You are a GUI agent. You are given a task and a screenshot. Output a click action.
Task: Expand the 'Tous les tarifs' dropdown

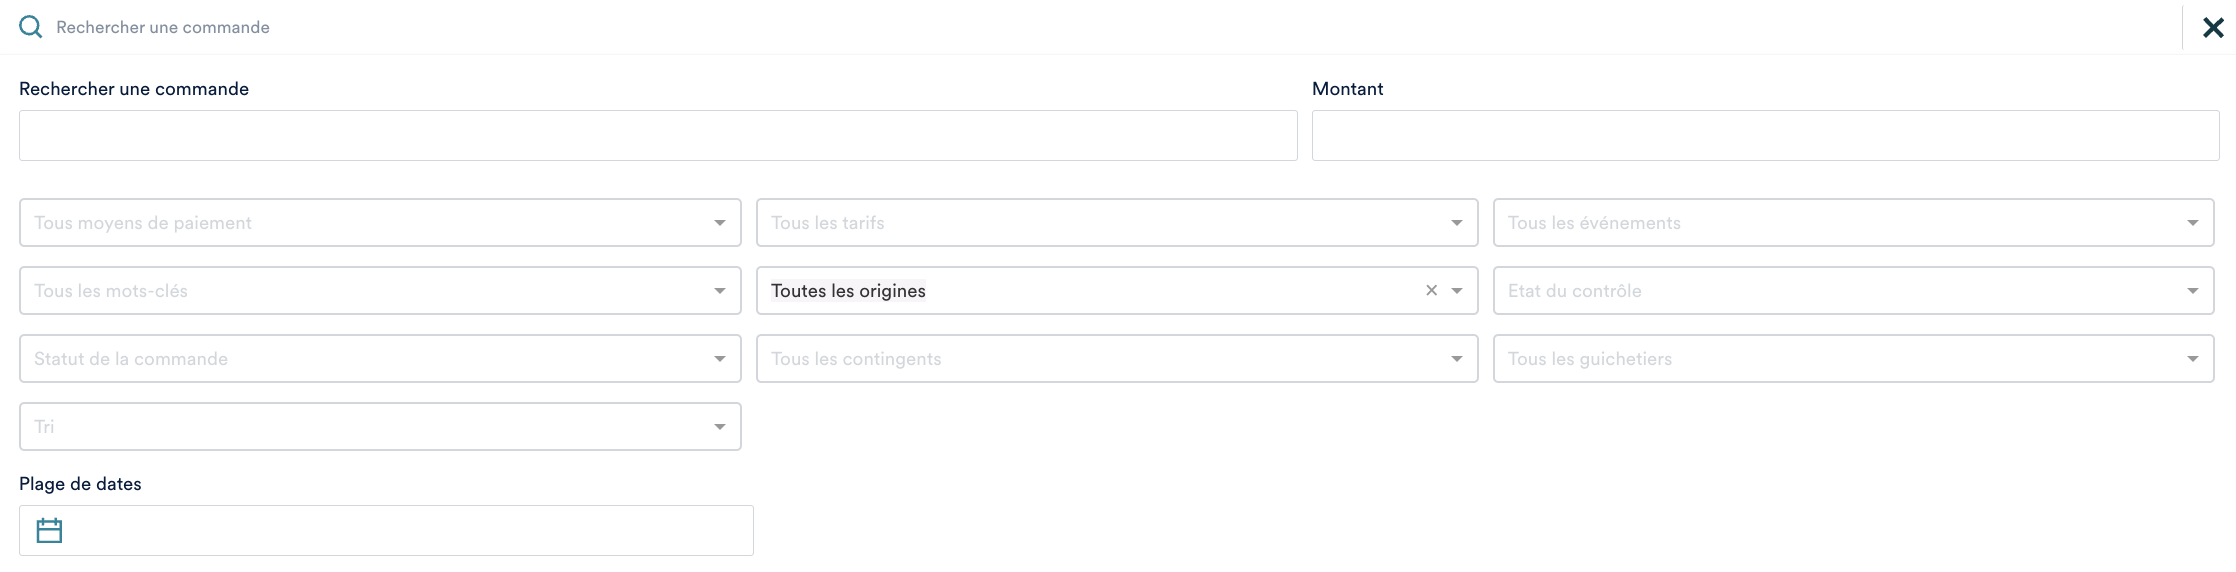coord(1116,223)
